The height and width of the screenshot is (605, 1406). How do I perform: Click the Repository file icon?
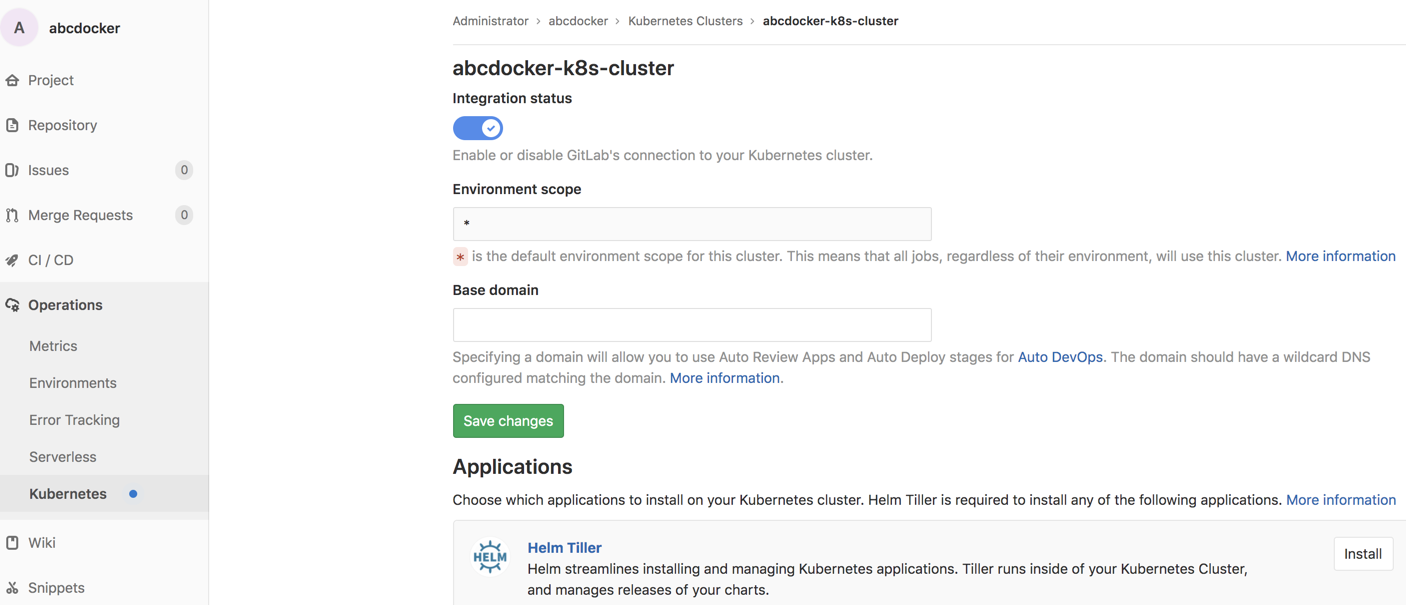12,125
